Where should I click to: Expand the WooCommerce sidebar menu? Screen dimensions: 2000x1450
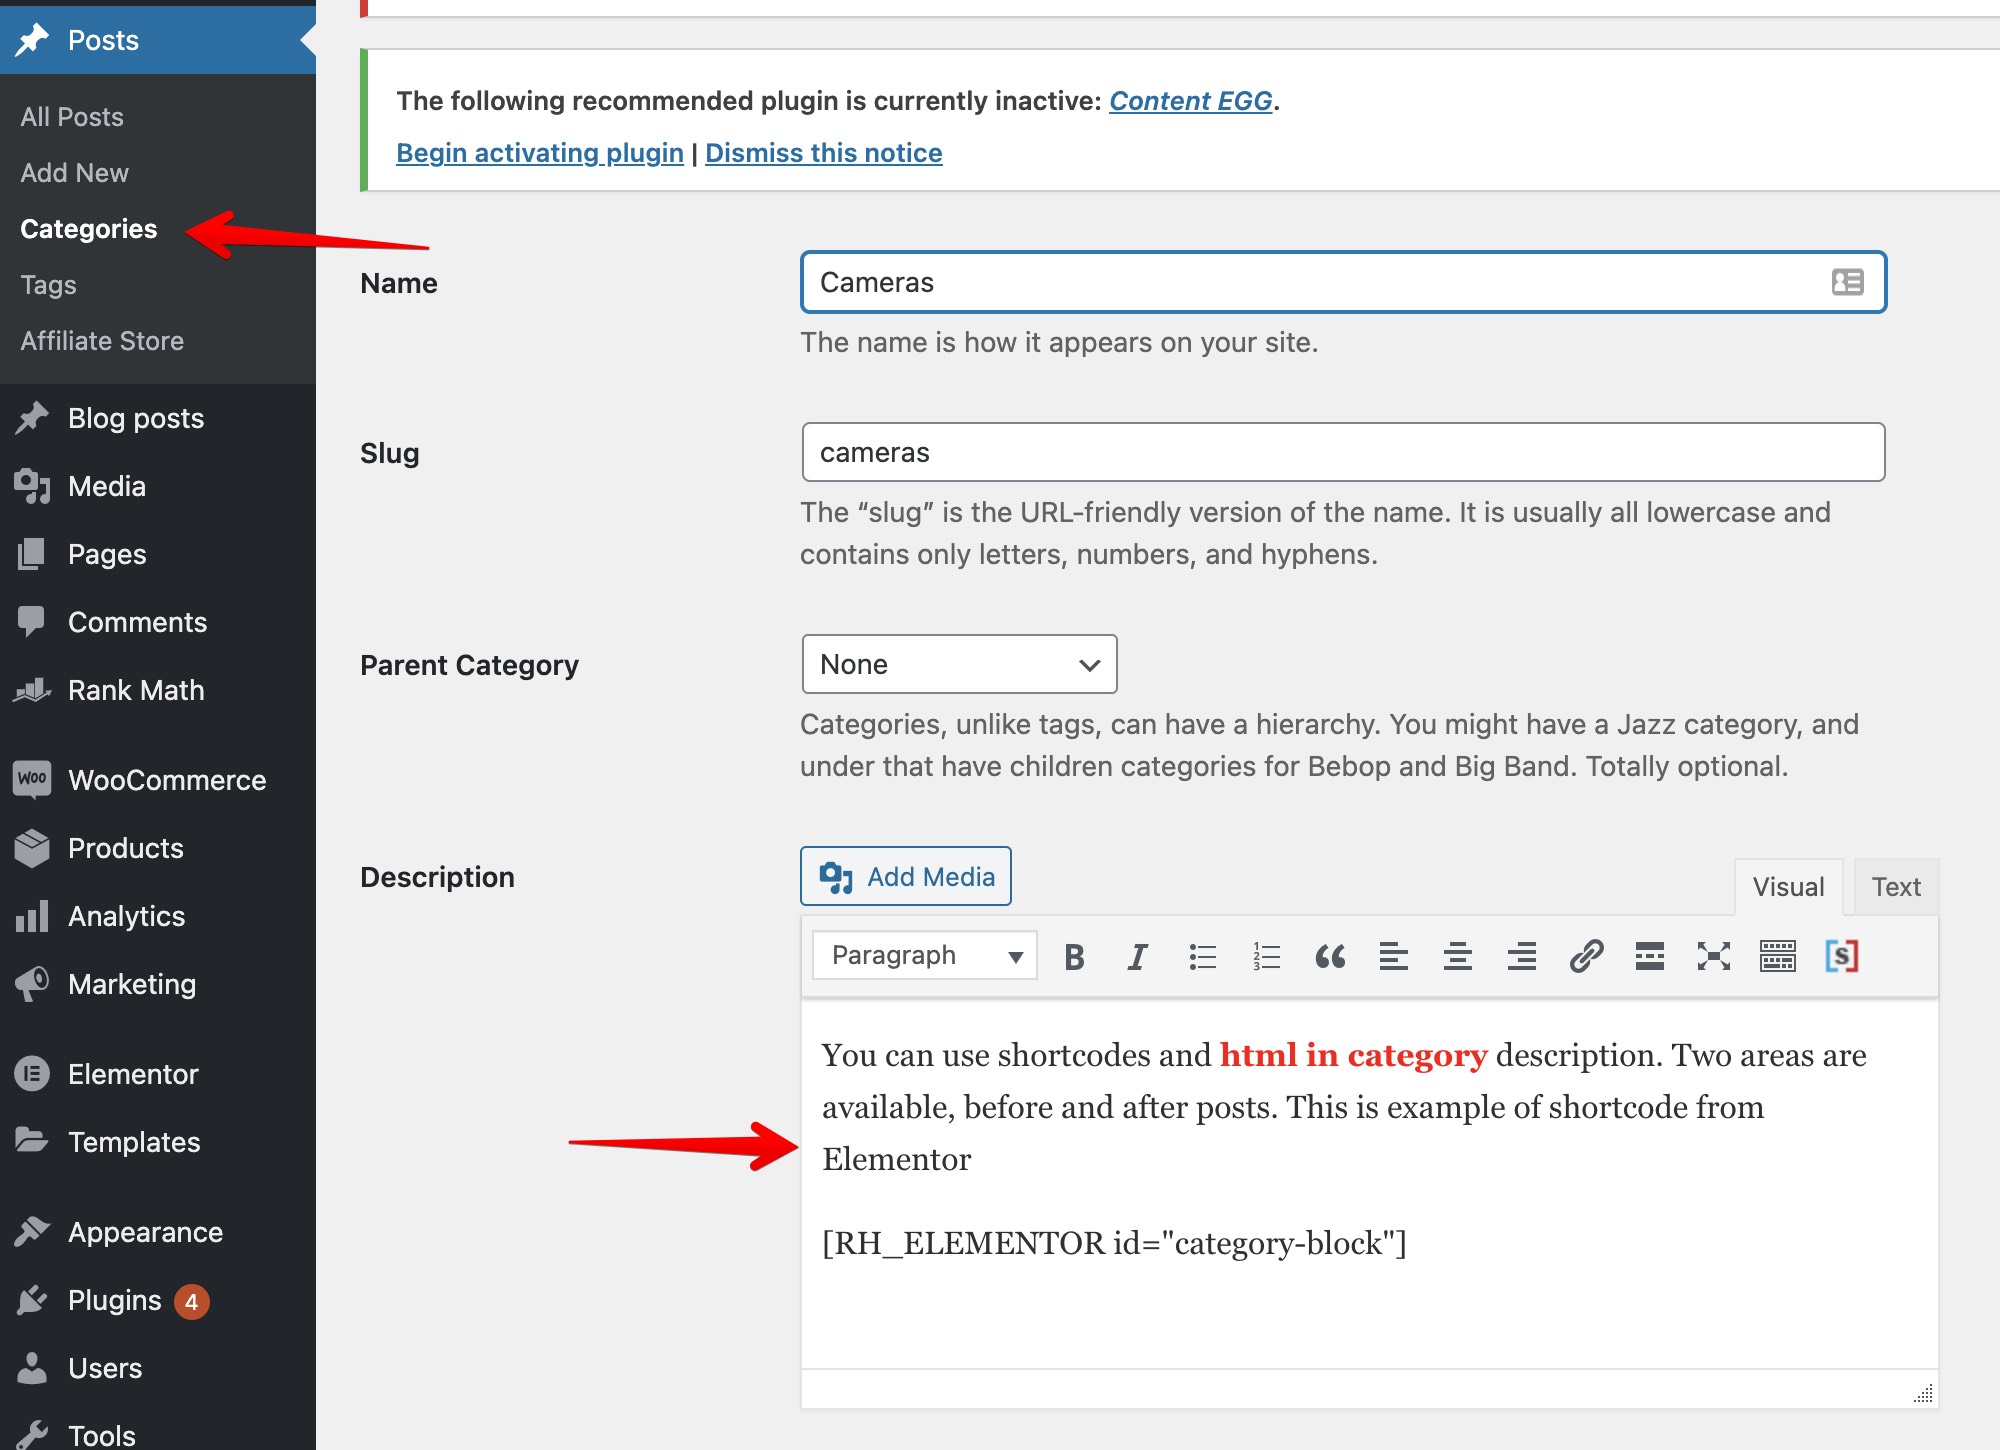pyautogui.click(x=166, y=780)
